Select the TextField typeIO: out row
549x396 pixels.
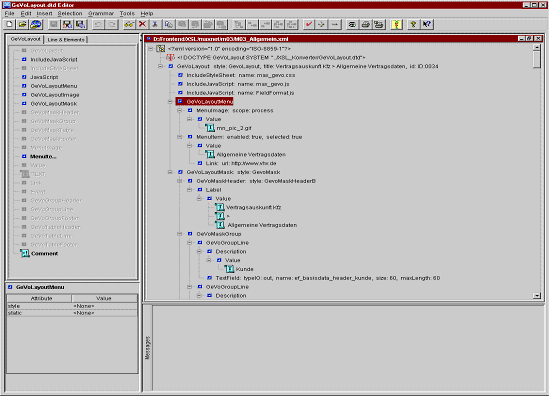pos(328,278)
